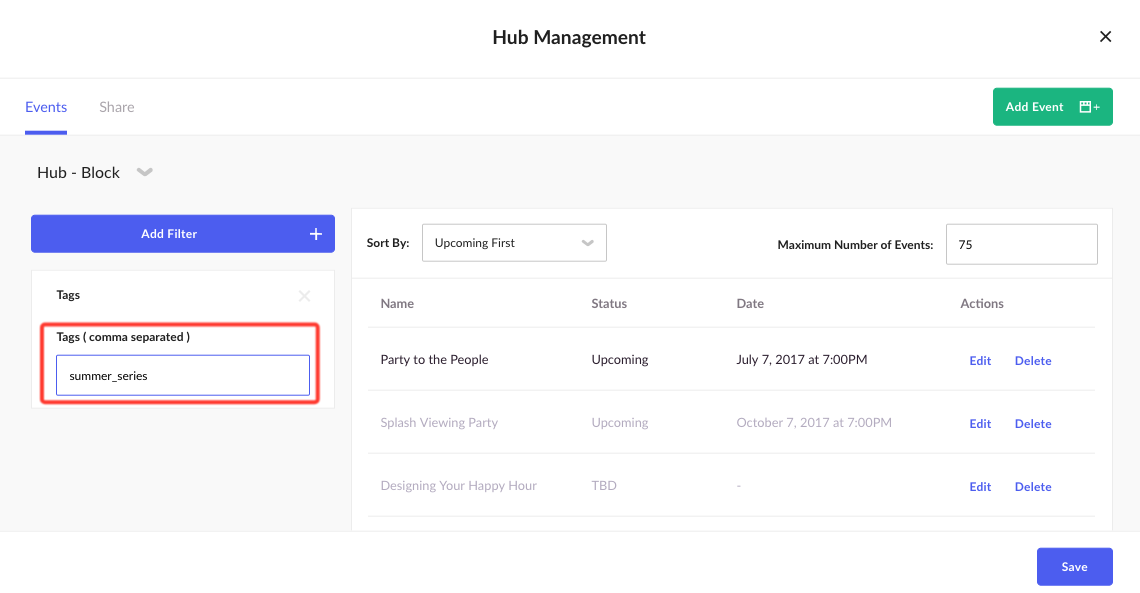Close the Hub Management dialog
The image size is (1140, 593).
(1105, 36)
